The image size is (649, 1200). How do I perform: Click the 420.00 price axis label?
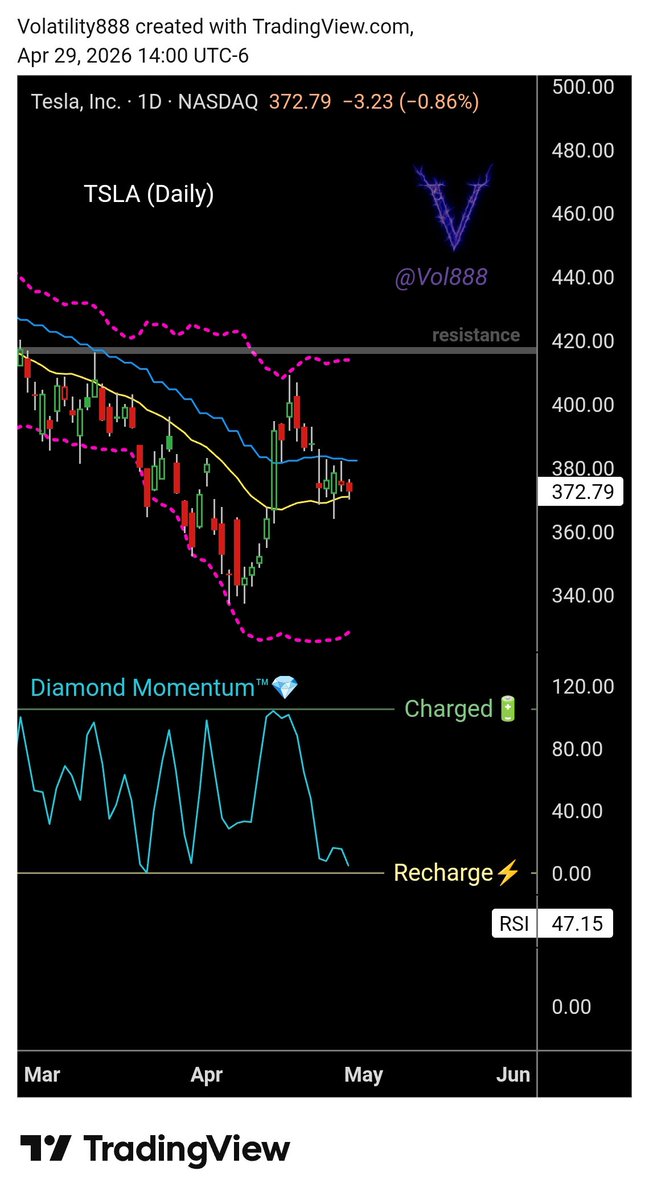582,341
